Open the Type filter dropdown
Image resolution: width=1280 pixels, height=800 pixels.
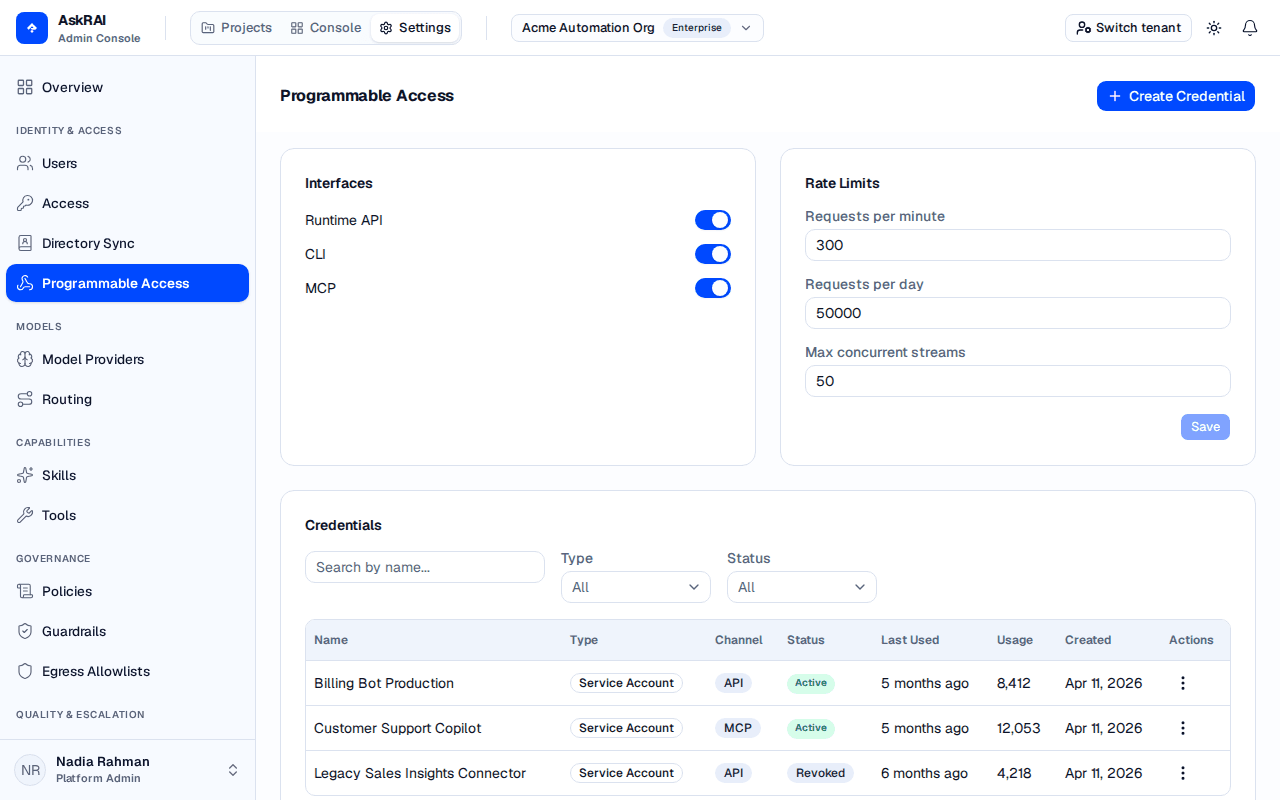click(x=636, y=587)
